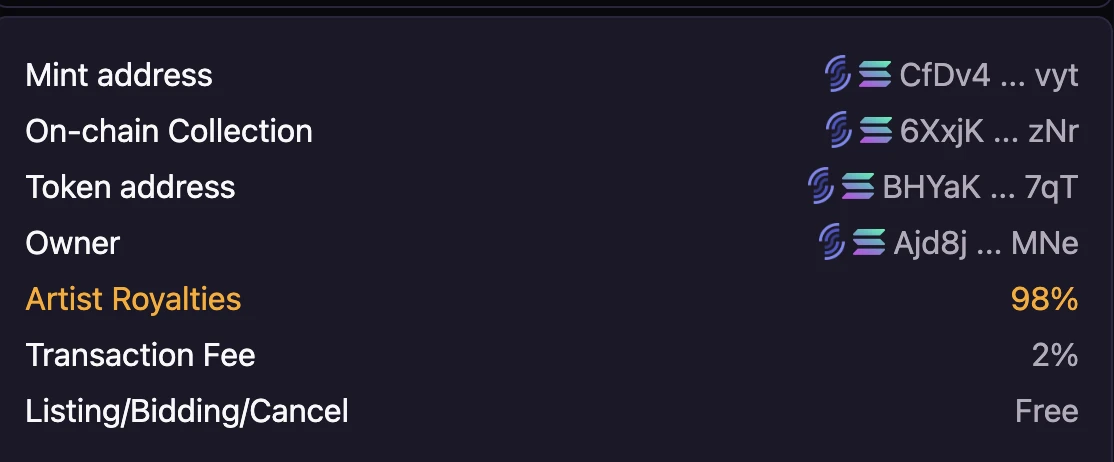
Task: Click the Solana logo icon beside CfDv4 address
Action: tap(875, 74)
